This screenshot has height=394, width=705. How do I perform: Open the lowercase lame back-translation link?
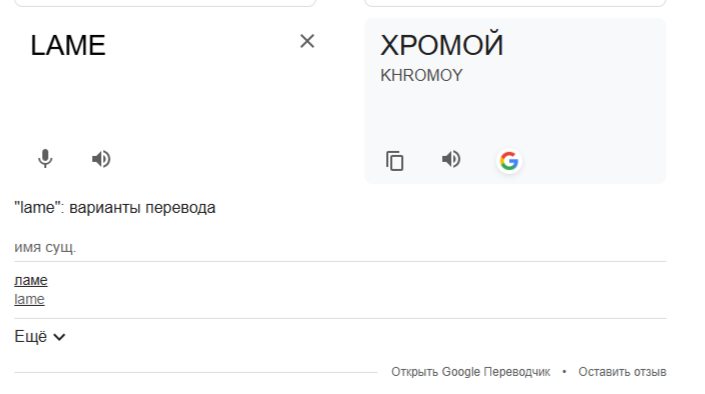29,299
